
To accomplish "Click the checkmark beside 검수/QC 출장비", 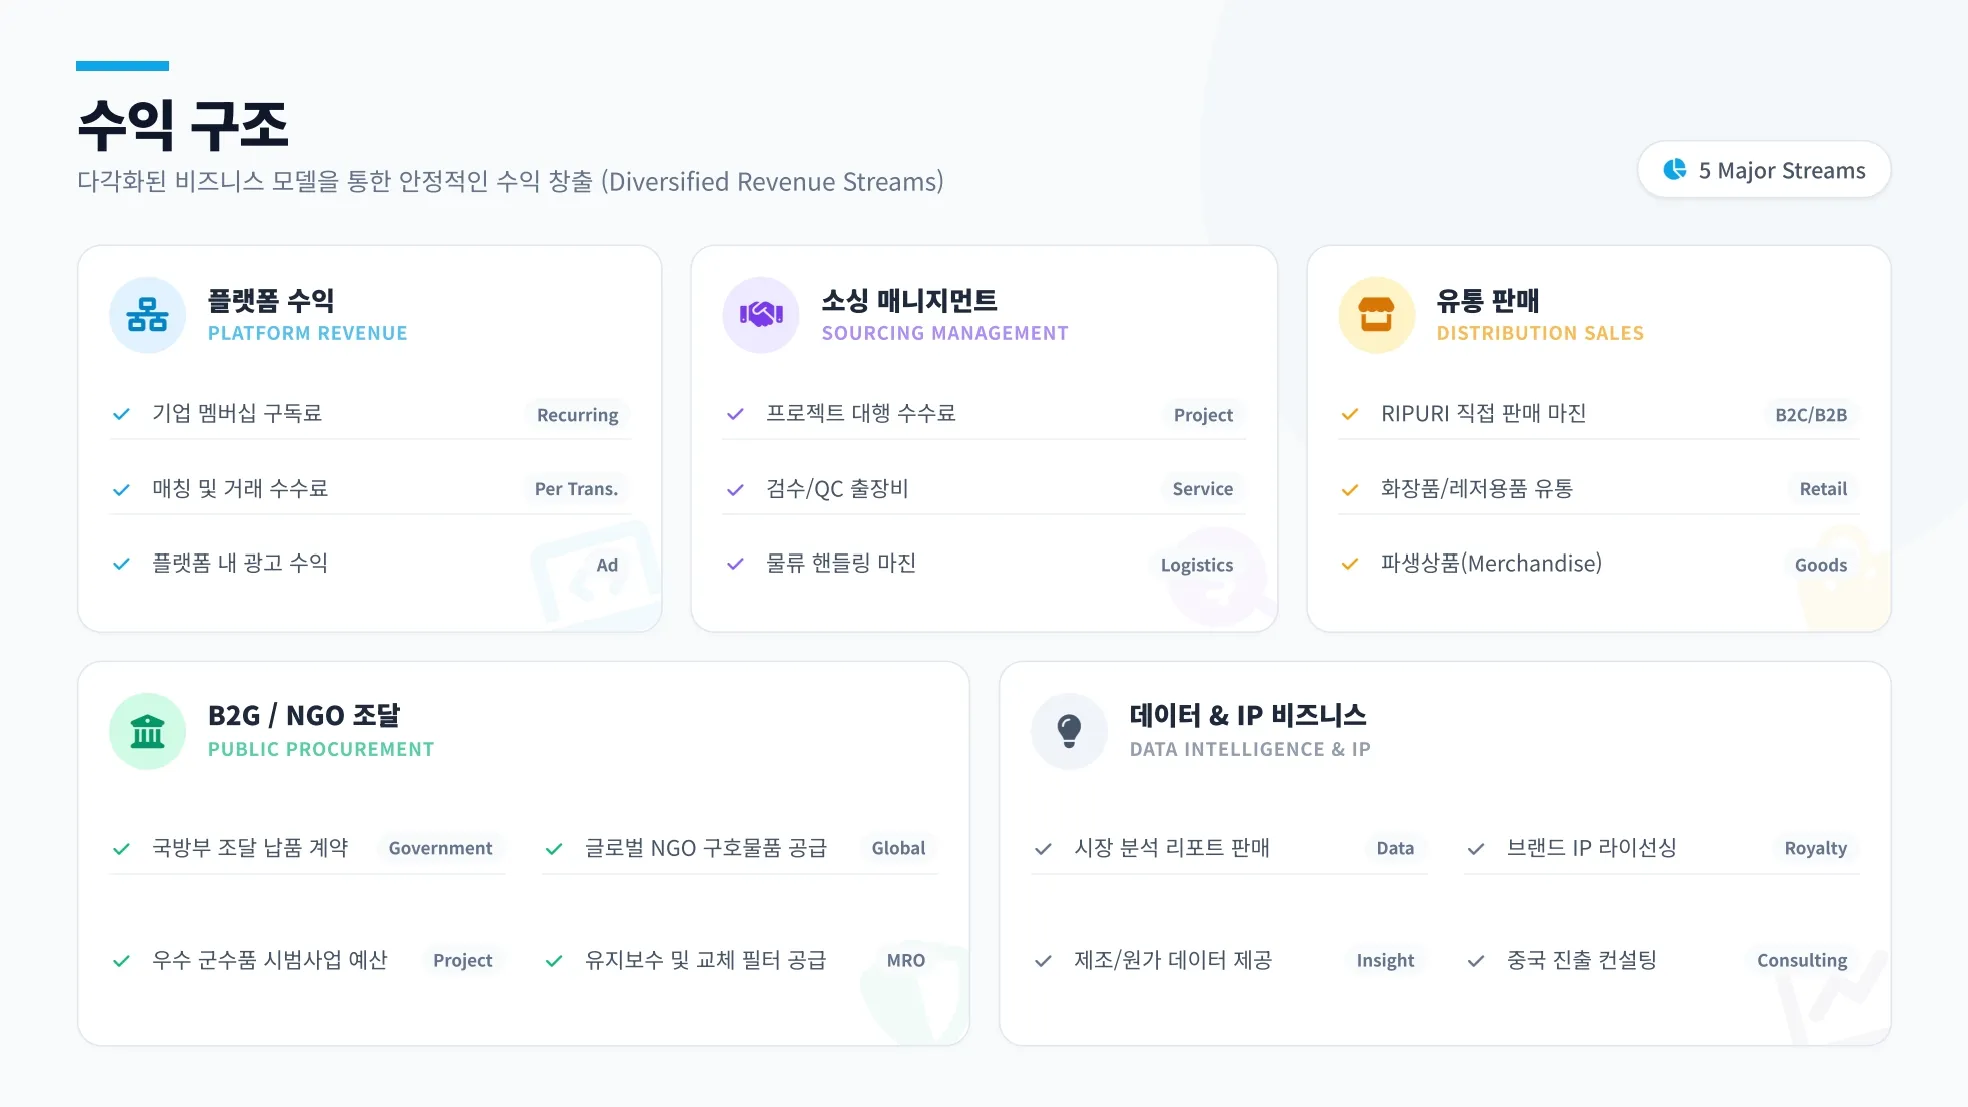I will 735,489.
